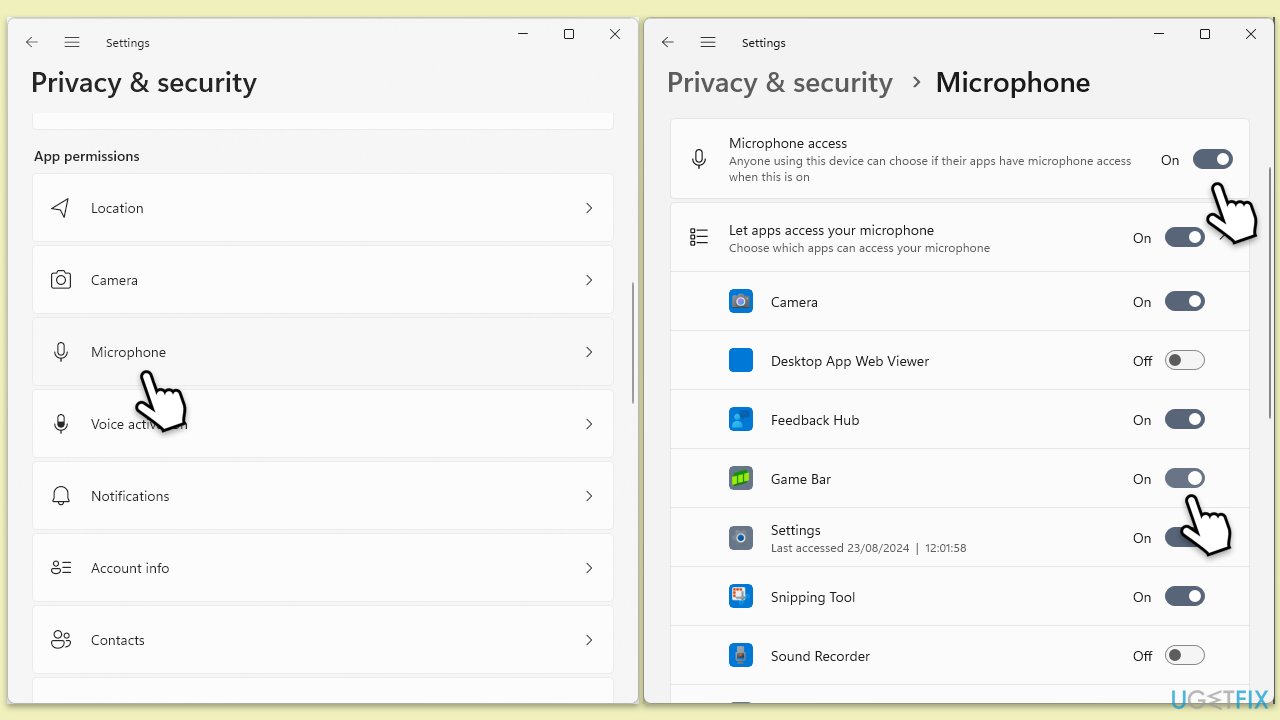Click the Account info icon

click(61, 568)
